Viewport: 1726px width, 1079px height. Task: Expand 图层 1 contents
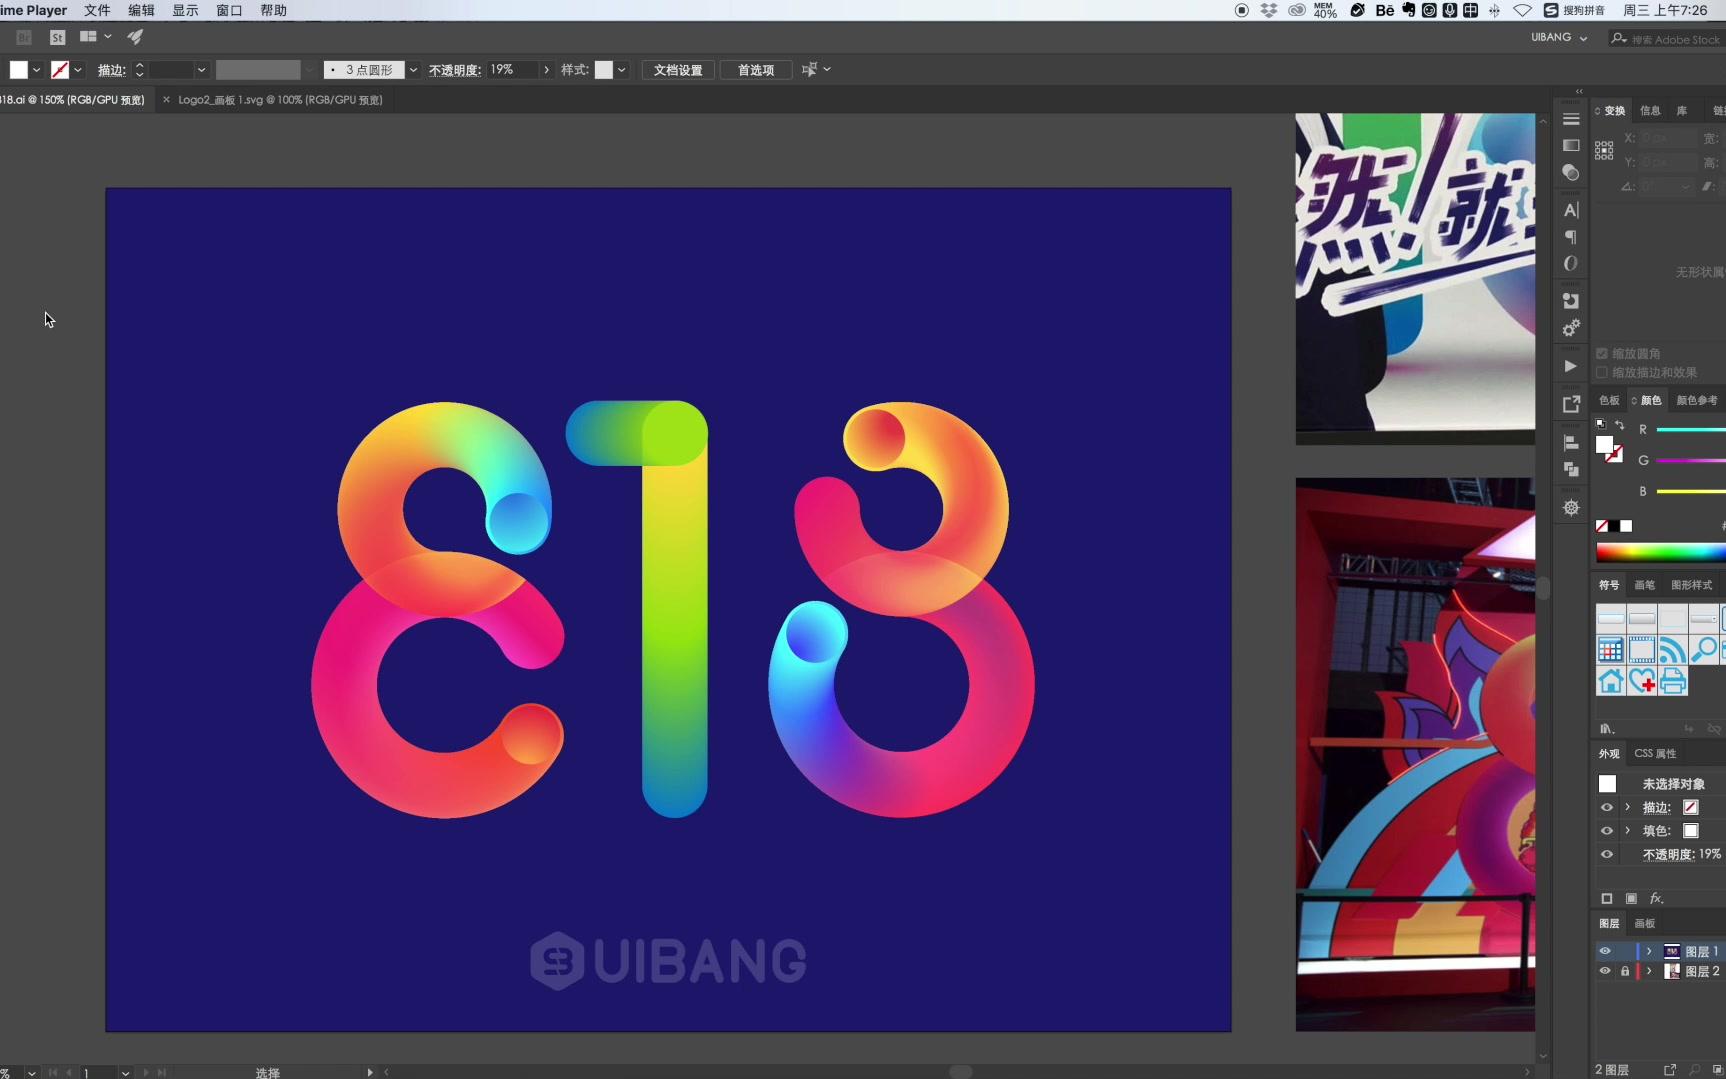click(1649, 951)
